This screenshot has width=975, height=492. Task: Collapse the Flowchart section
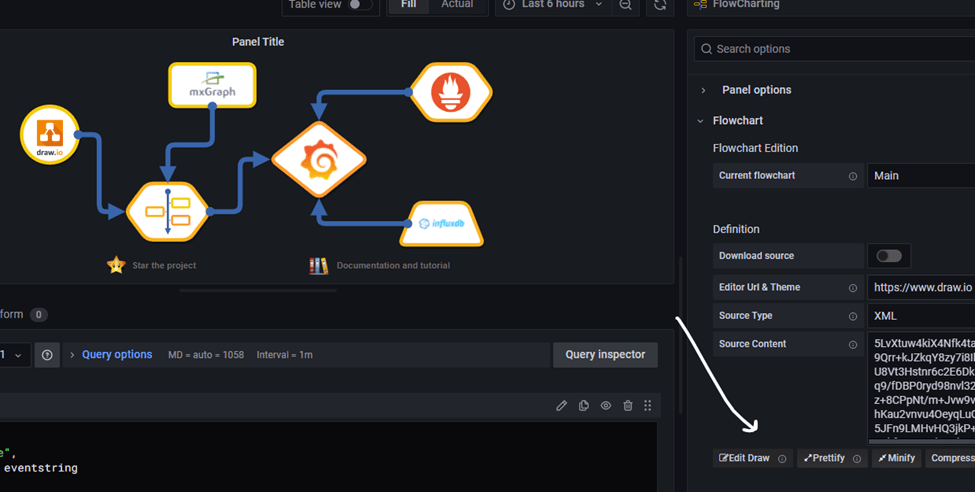737,120
